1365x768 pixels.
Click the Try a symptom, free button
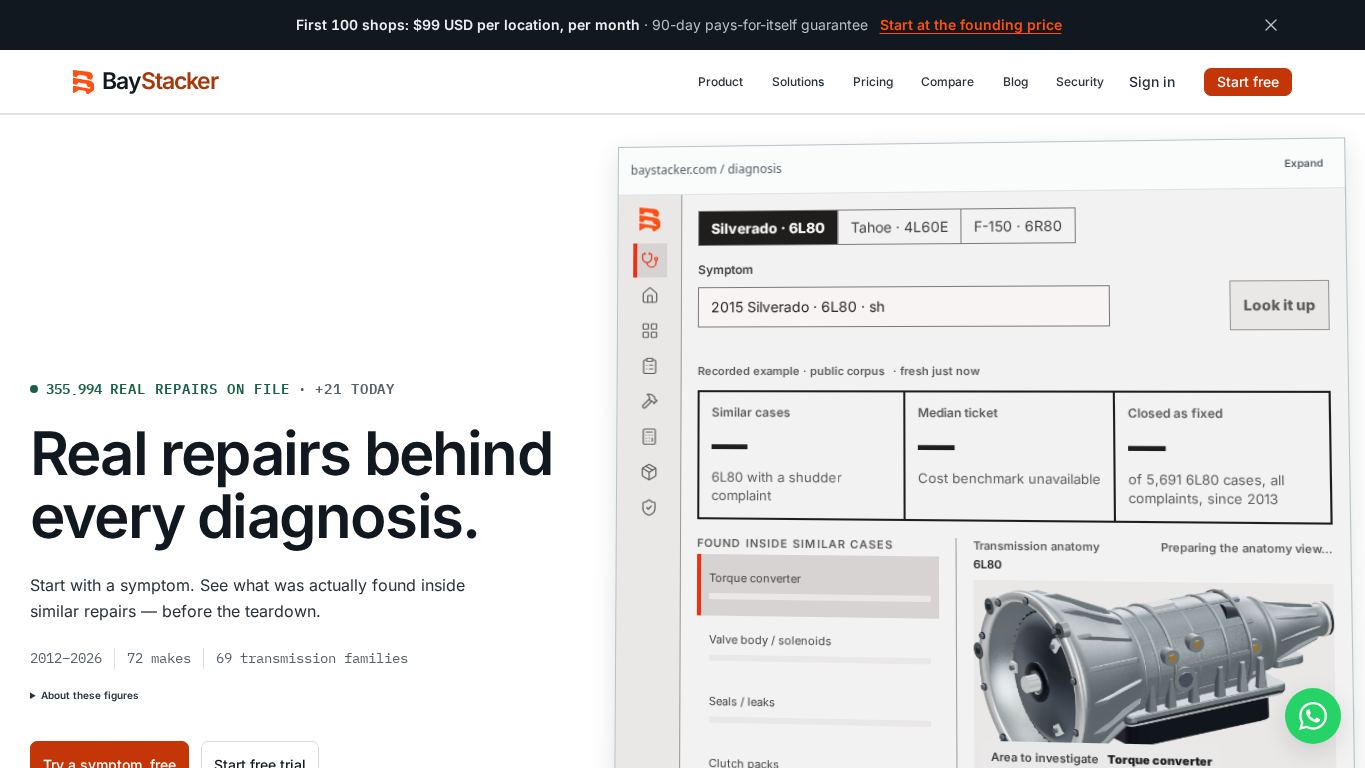pos(109,755)
